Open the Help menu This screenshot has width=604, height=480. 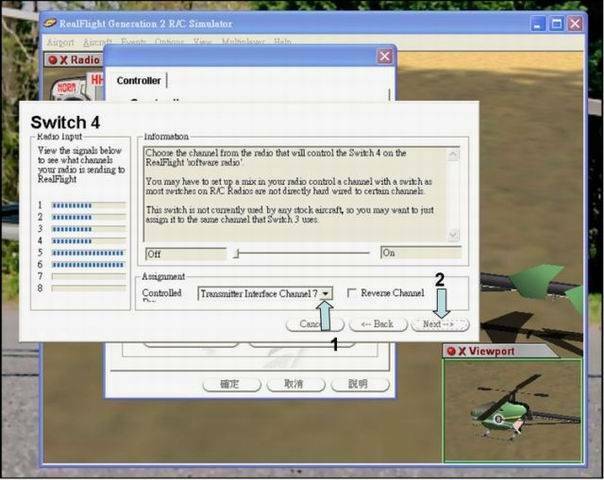pyautogui.click(x=282, y=42)
